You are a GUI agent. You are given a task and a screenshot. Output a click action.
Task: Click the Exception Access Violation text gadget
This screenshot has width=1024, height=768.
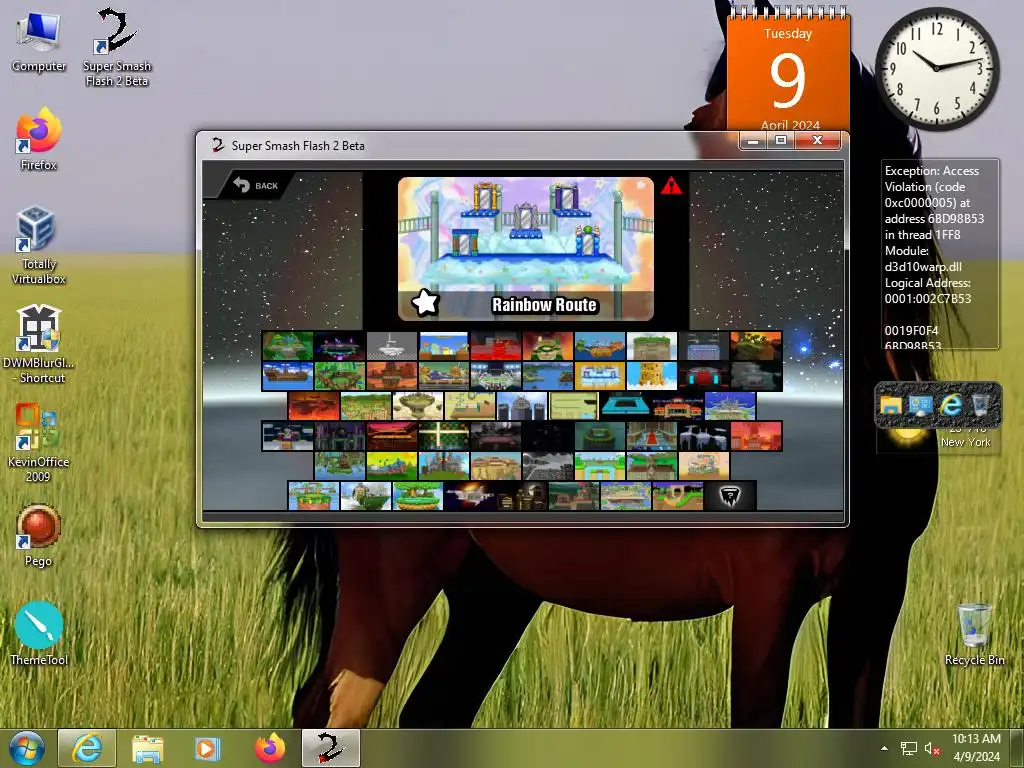pos(940,254)
